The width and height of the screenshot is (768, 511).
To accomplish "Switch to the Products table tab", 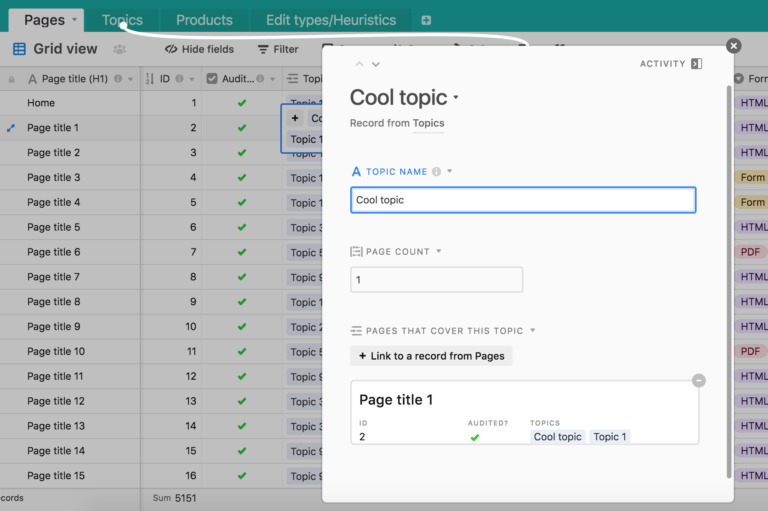I will [204, 20].
